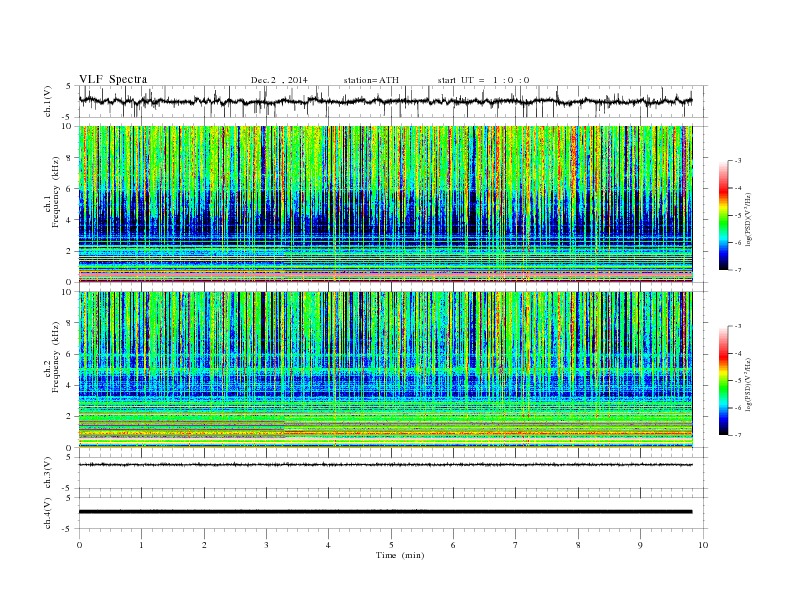
Task: Click the 'ch.3(V)' axis label
Action: [x=48, y=473]
